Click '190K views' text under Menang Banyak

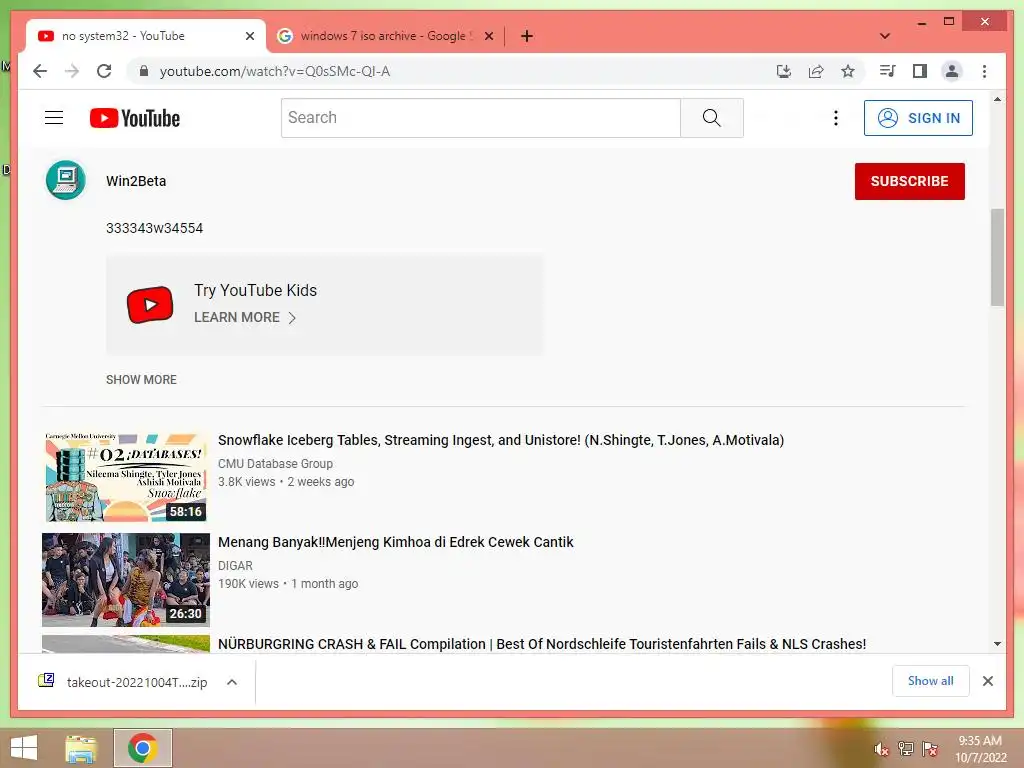pos(248,584)
